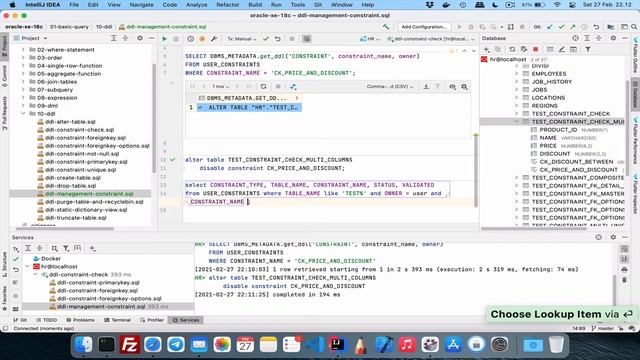Expand the 08-expression folder
The width and height of the screenshot is (640, 360).
(23, 98)
